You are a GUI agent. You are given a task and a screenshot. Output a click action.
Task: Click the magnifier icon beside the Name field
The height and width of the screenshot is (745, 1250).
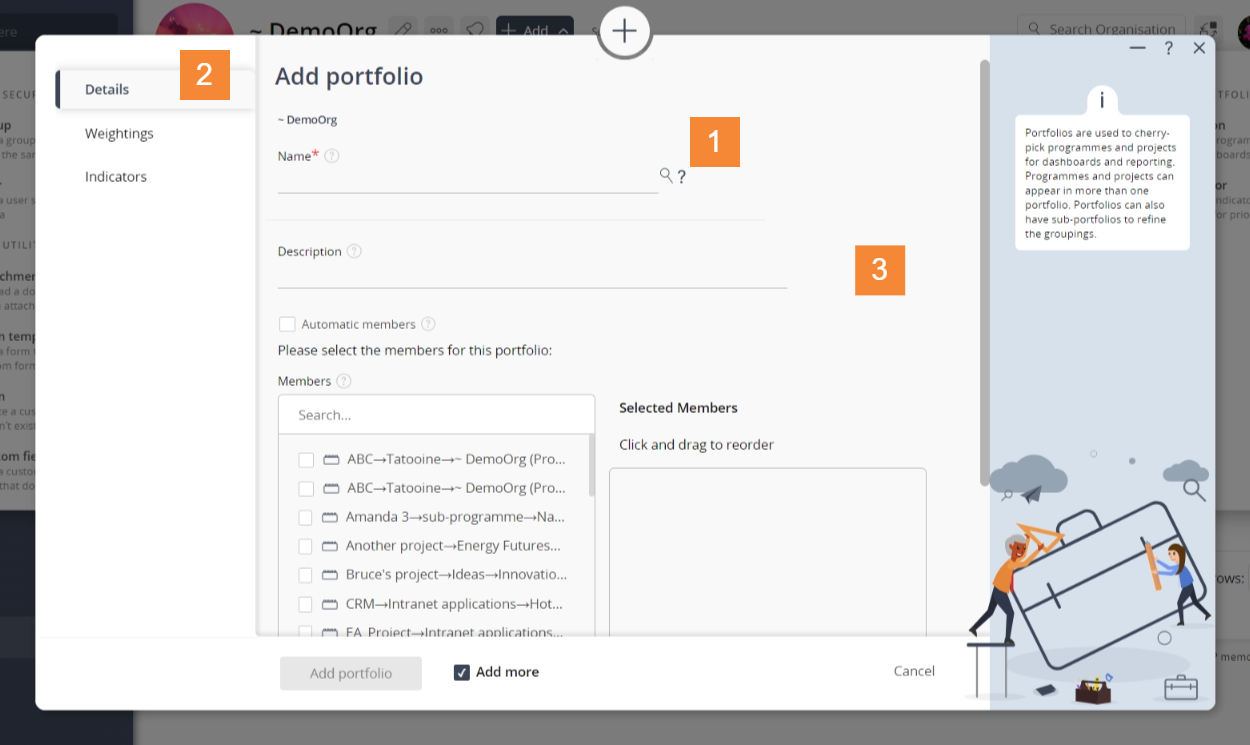(x=666, y=175)
